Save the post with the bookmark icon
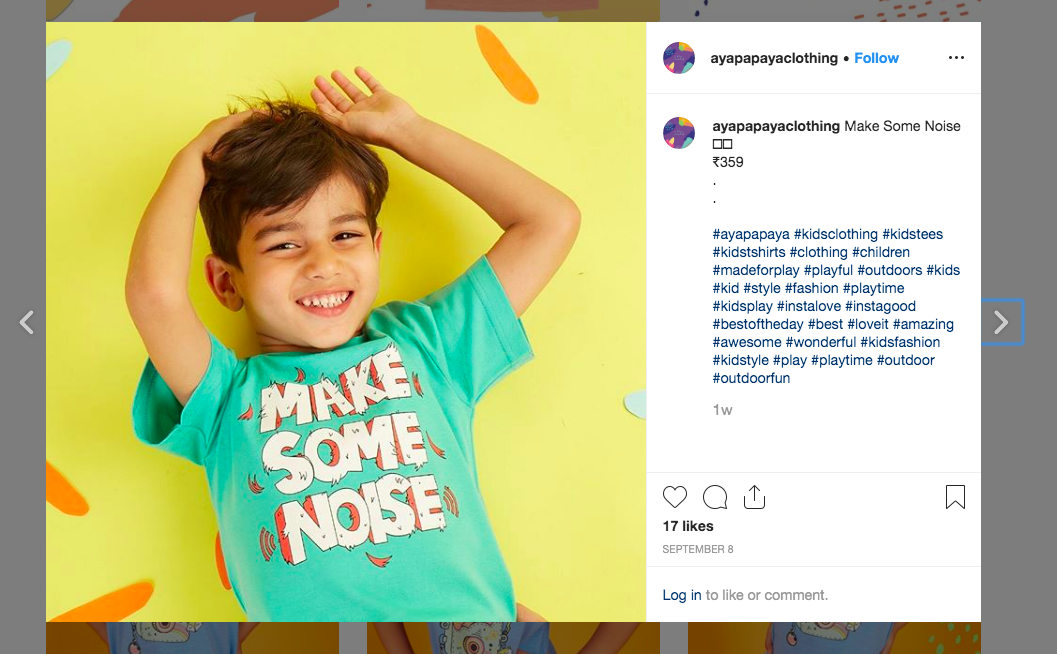1057x654 pixels. click(955, 497)
